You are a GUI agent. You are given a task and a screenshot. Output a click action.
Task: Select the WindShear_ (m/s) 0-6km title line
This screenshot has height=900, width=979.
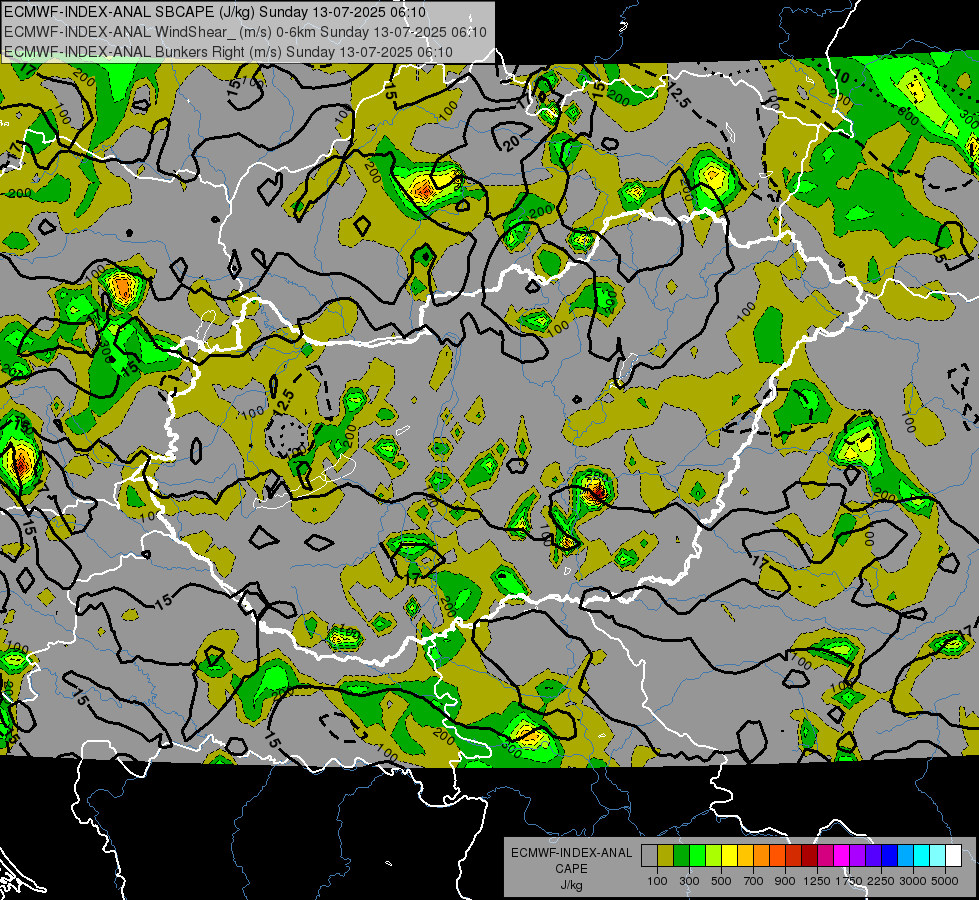(245, 32)
